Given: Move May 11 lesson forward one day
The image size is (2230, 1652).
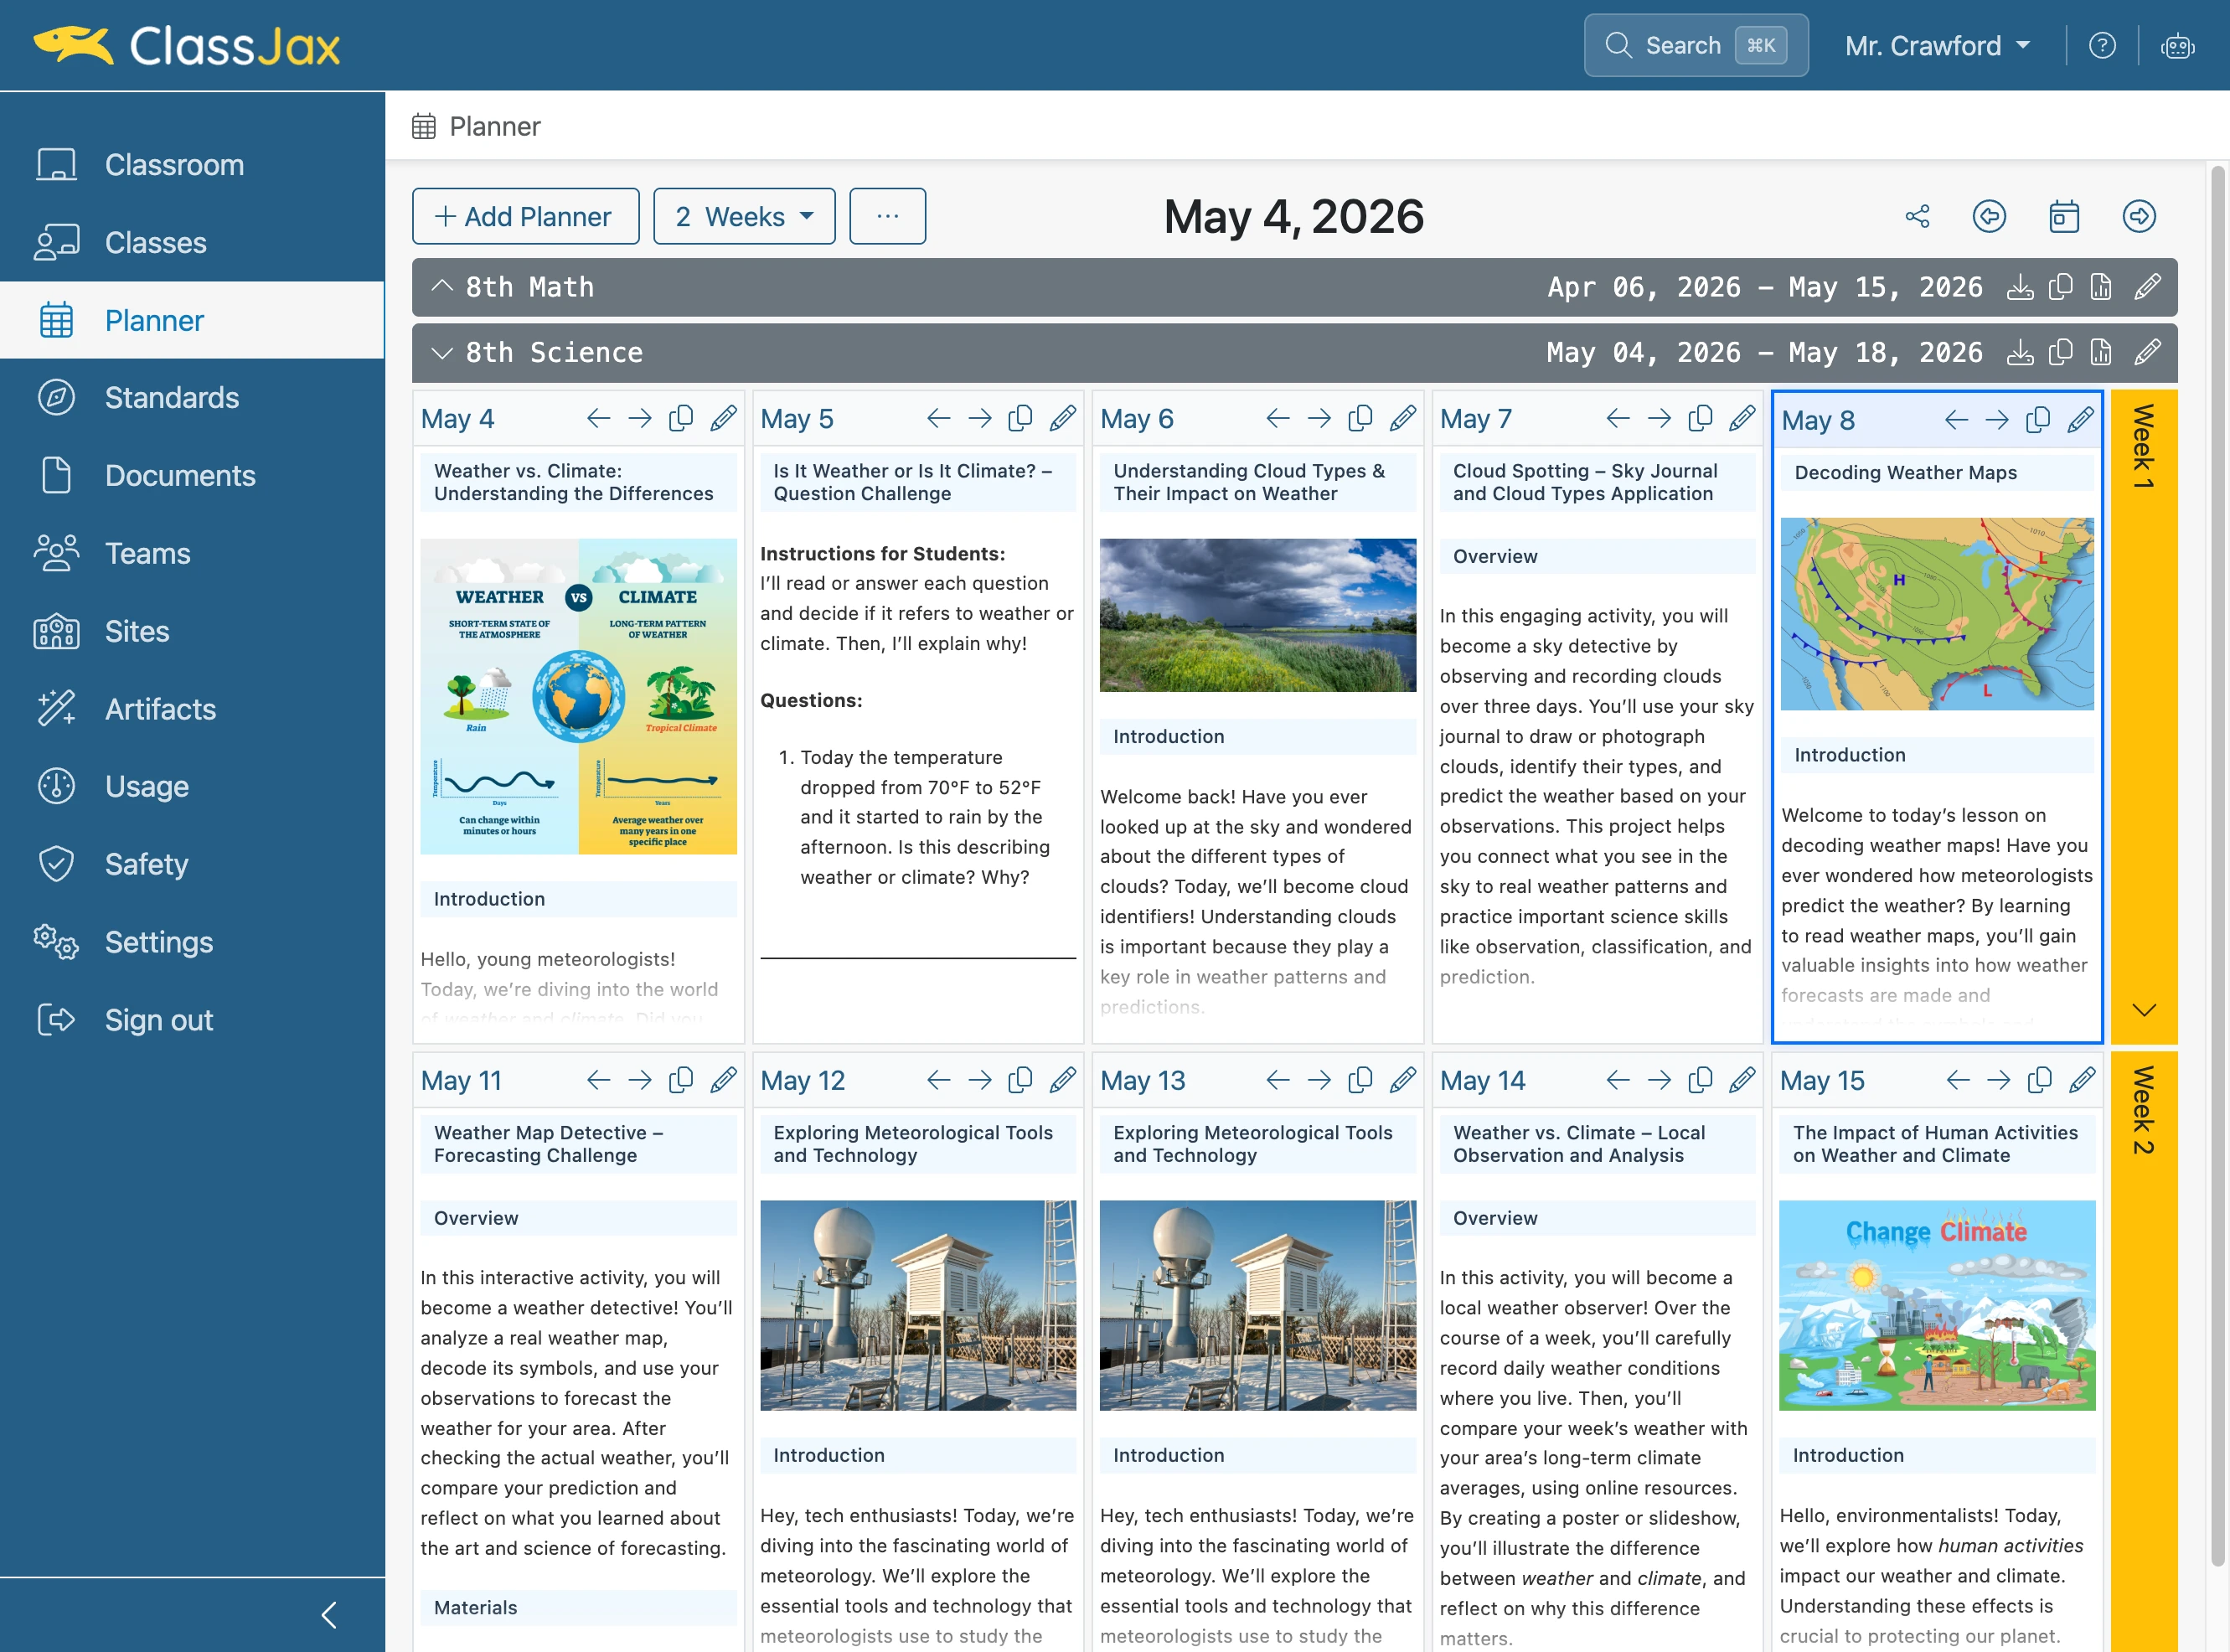Looking at the screenshot, I should (640, 1081).
